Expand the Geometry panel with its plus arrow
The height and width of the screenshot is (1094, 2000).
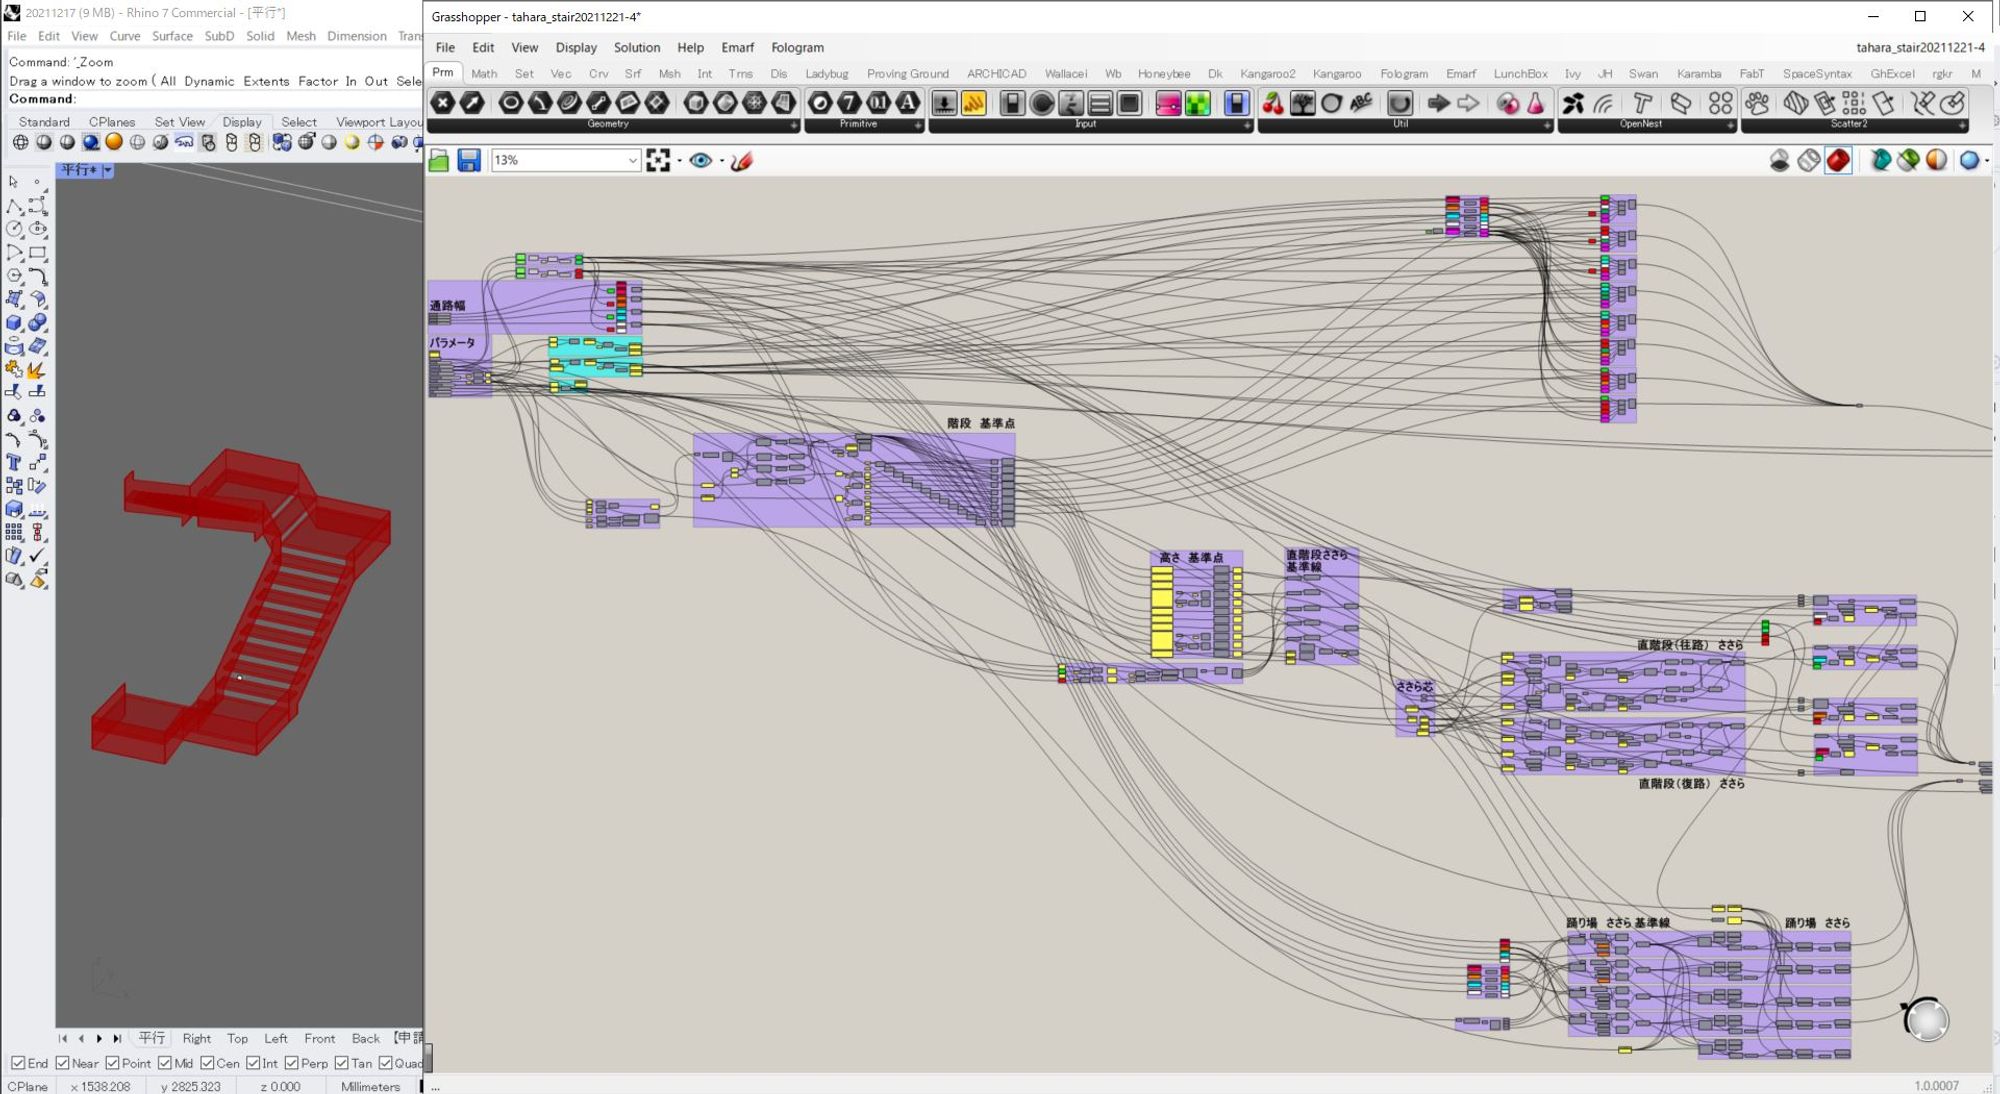794,125
